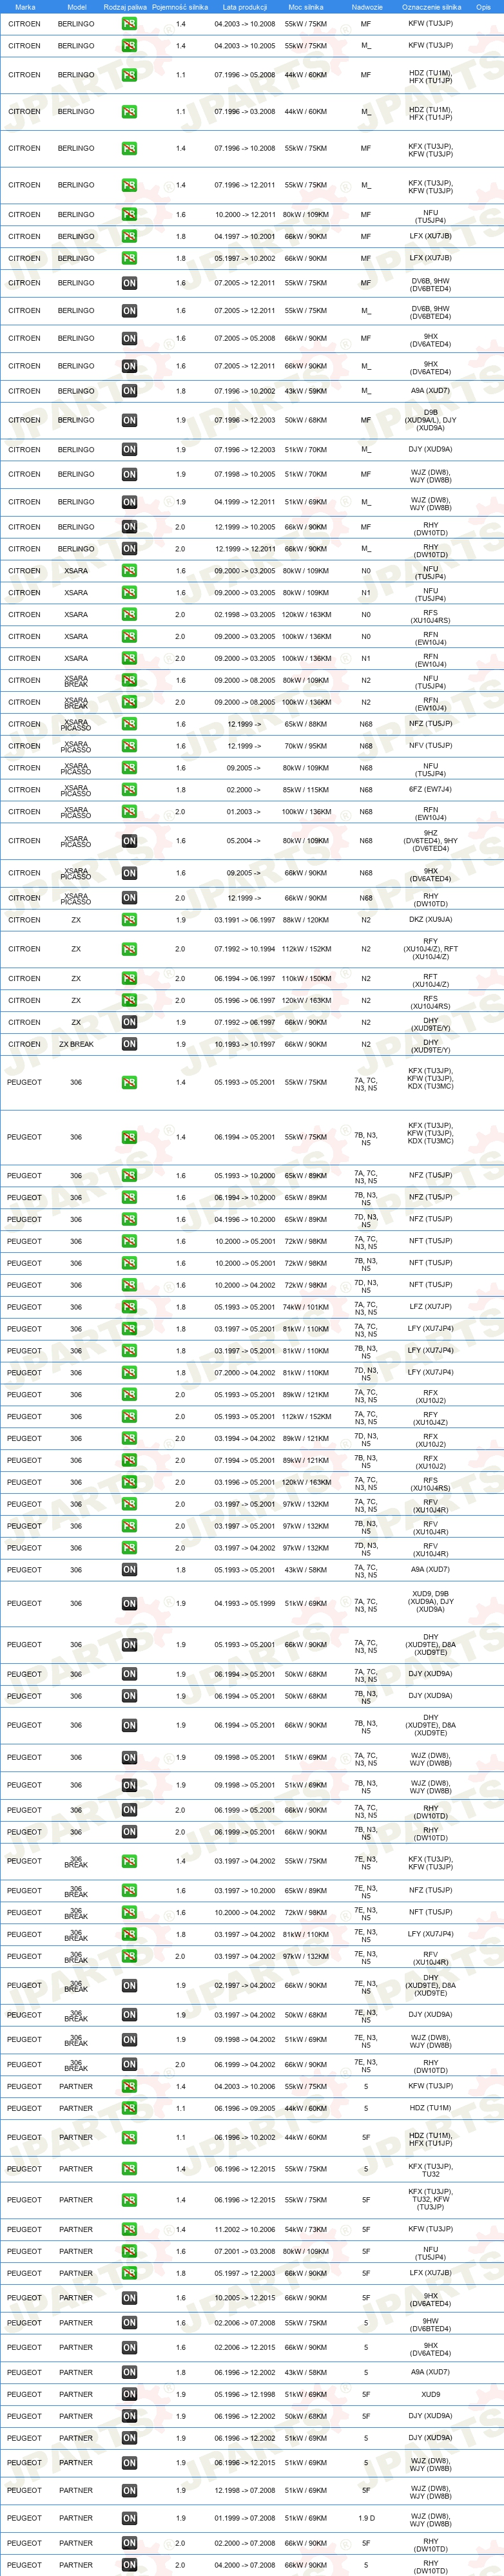504x2576 pixels.
Task: Click the Rodzaj paliwa column header
Action: click(125, 7)
